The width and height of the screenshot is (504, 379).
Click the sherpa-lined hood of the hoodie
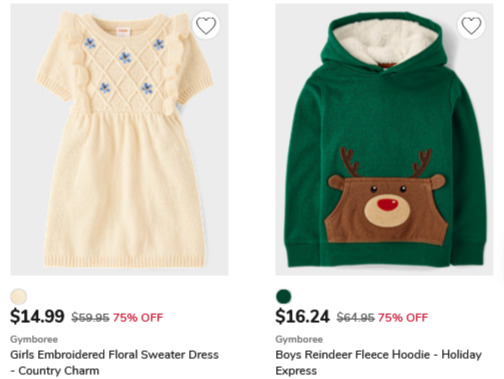384,40
